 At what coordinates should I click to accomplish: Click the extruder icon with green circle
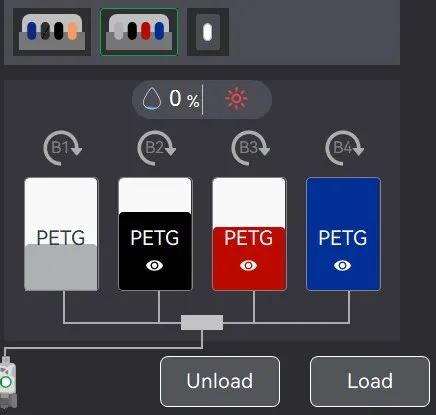pos(7,382)
